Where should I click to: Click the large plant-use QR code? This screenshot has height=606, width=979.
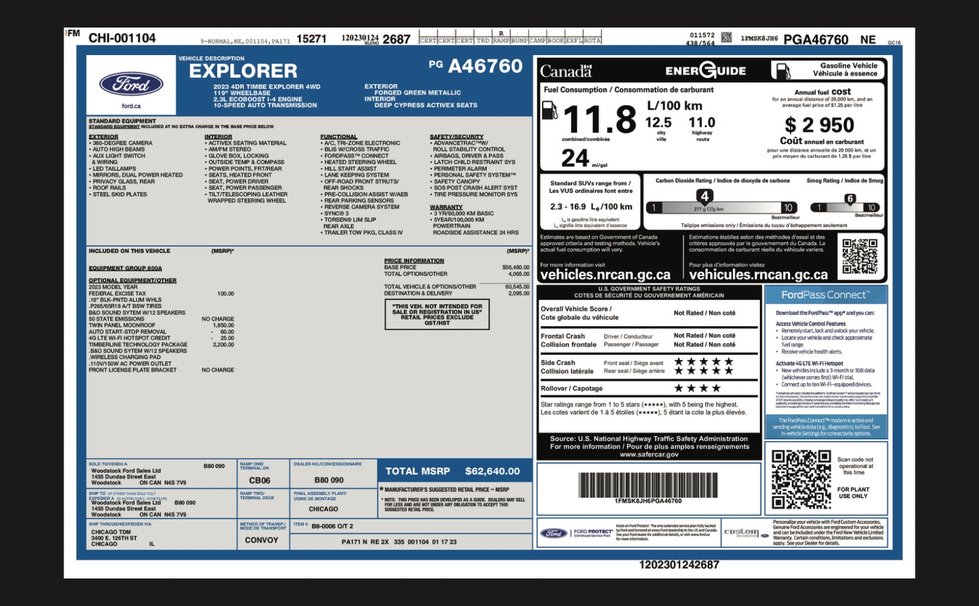coord(800,479)
